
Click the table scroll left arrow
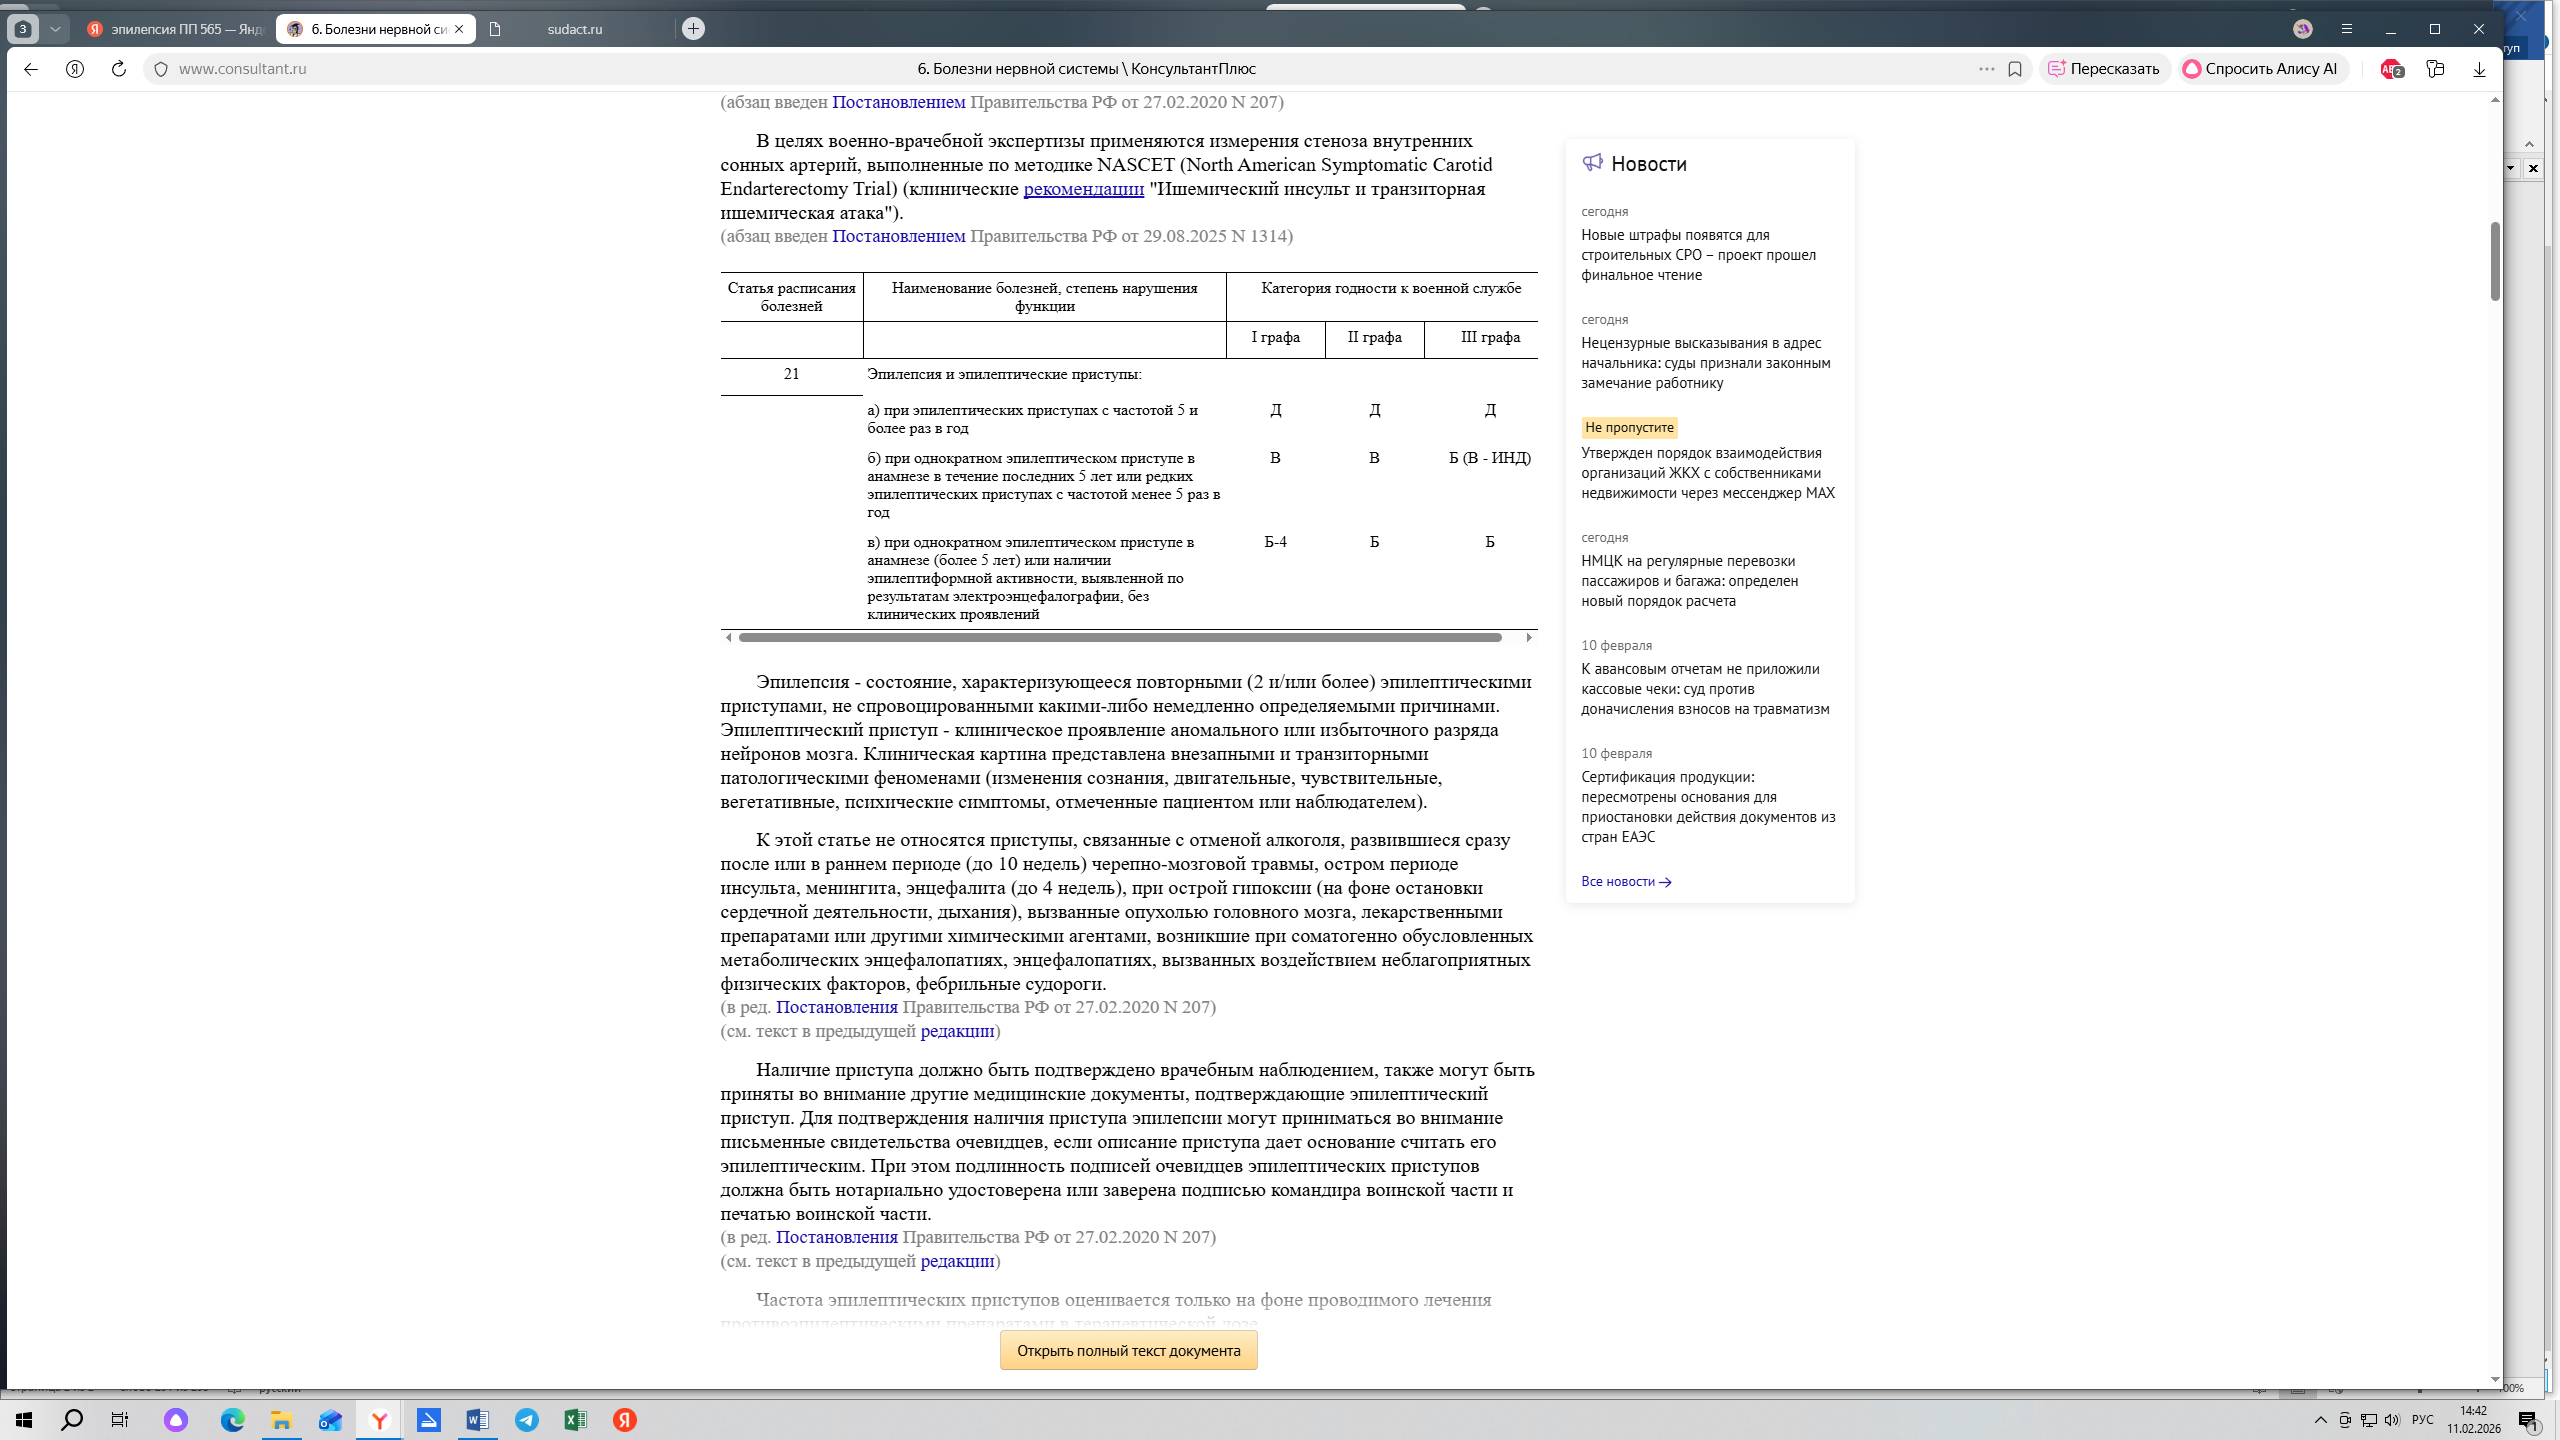pyautogui.click(x=728, y=637)
